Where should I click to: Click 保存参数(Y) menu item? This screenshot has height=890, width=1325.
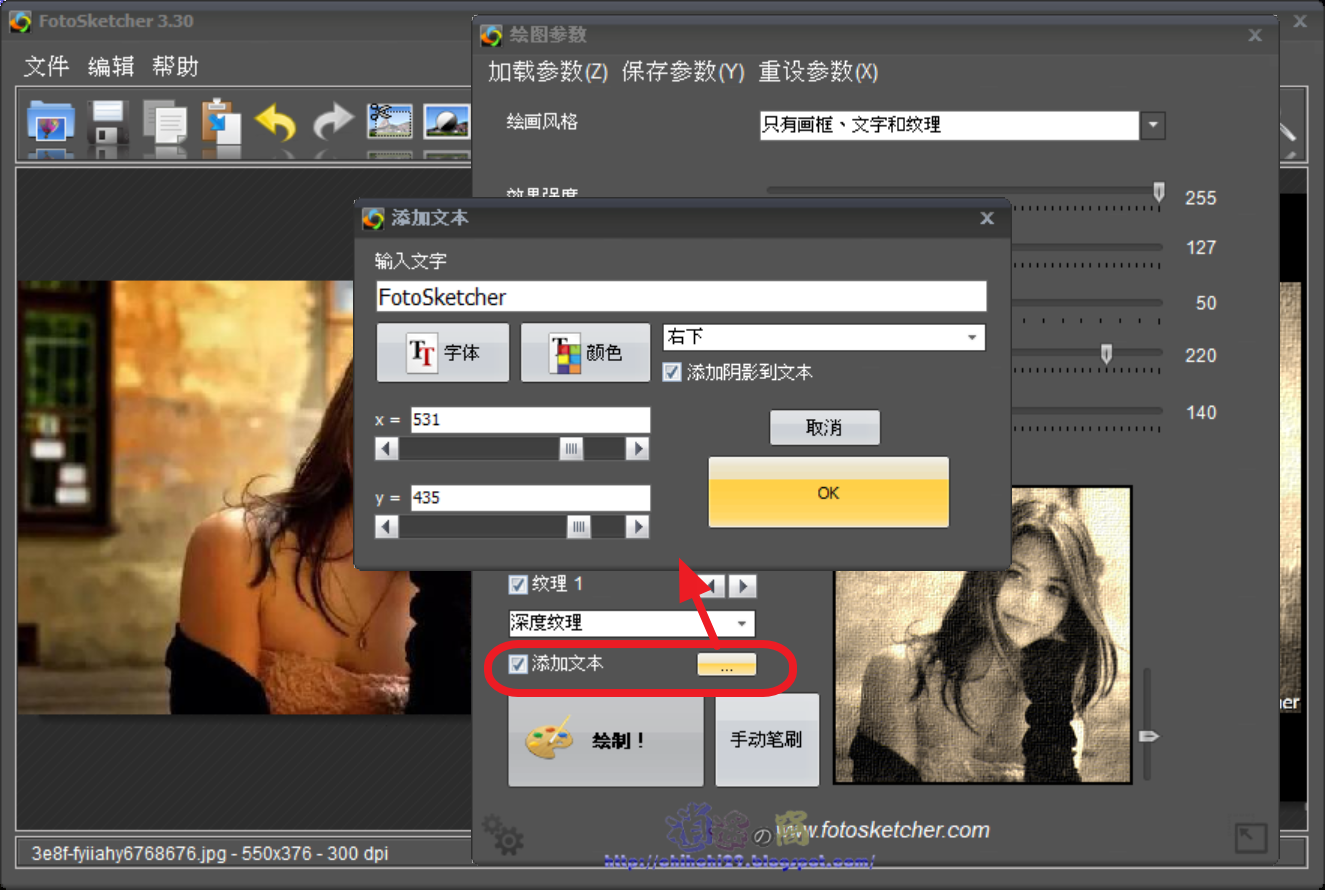pos(683,72)
